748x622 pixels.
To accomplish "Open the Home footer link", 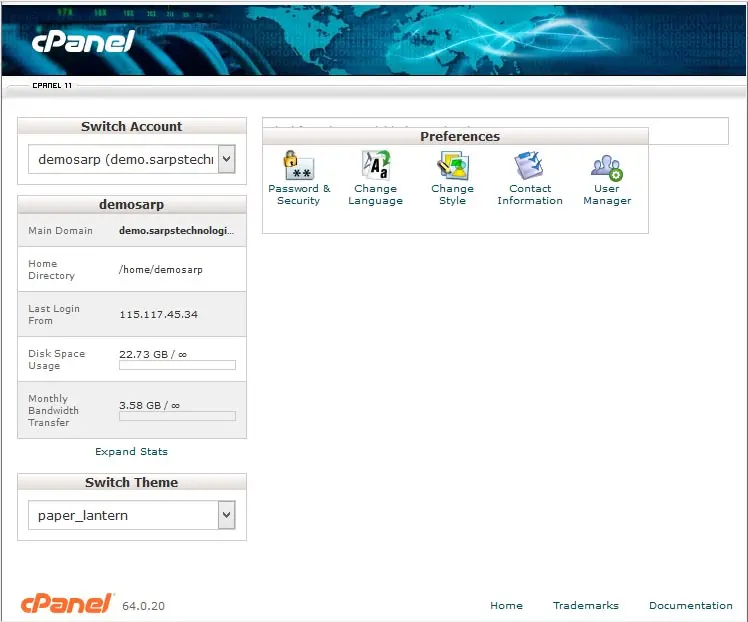I will pos(506,605).
